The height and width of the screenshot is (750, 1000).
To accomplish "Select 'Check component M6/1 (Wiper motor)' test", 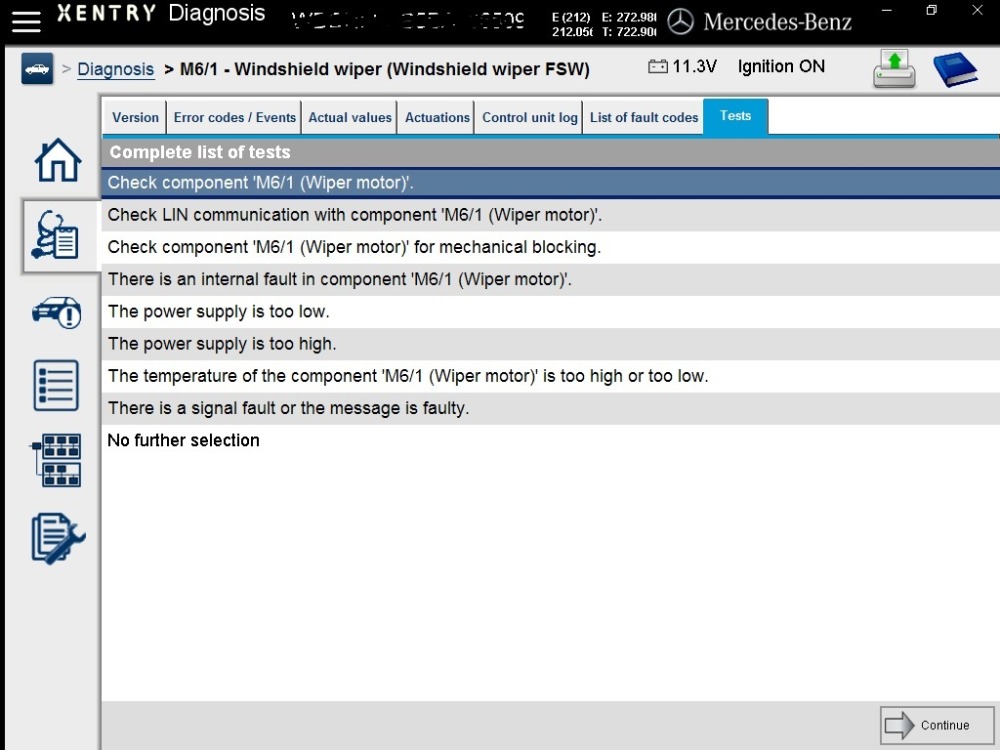I will [x=550, y=182].
